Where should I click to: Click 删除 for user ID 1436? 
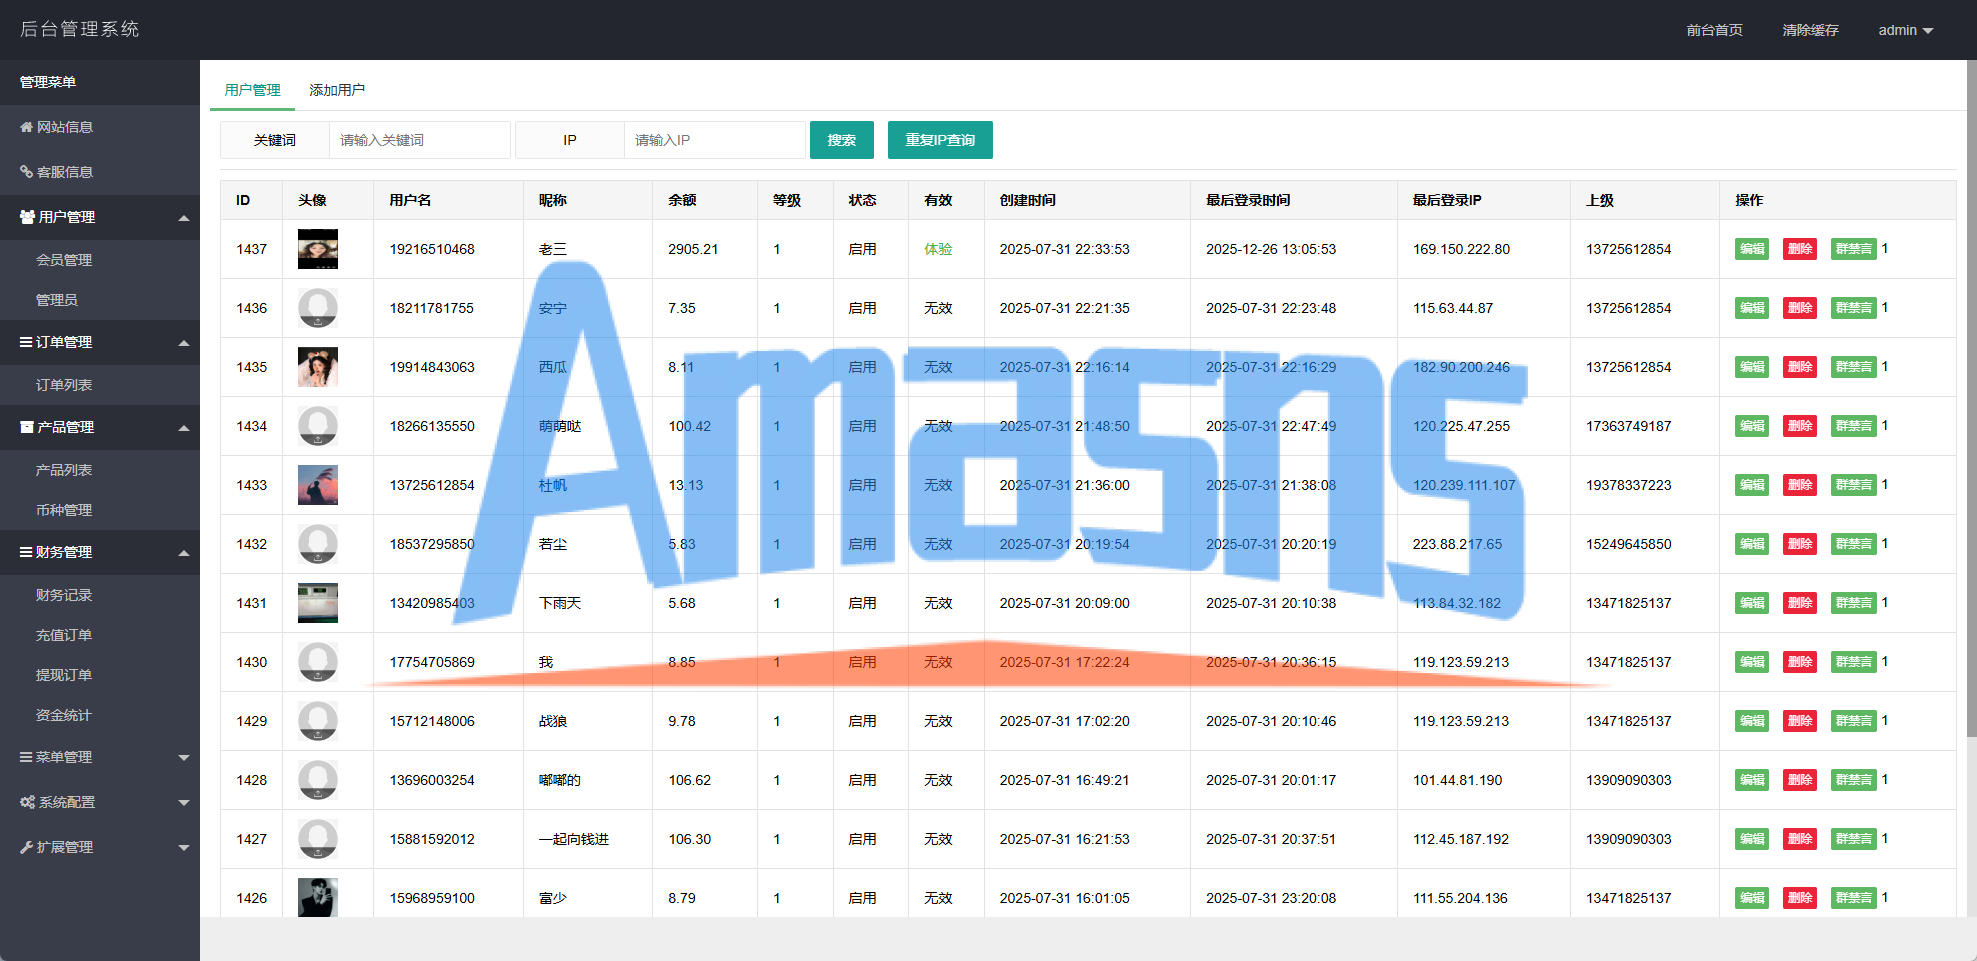pyautogui.click(x=1800, y=308)
